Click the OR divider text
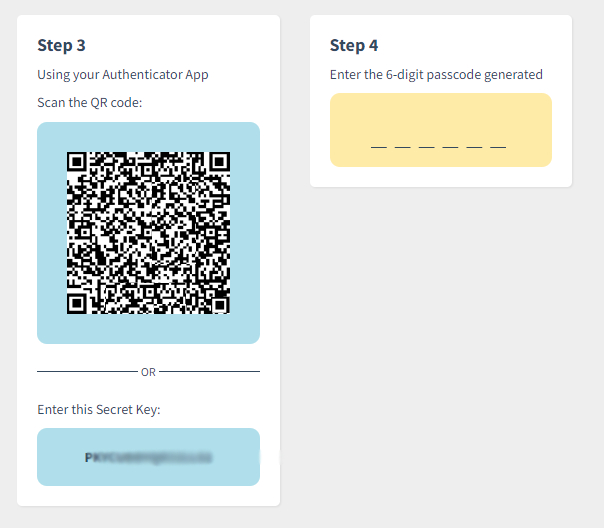The width and height of the screenshot is (604, 528). (x=148, y=372)
